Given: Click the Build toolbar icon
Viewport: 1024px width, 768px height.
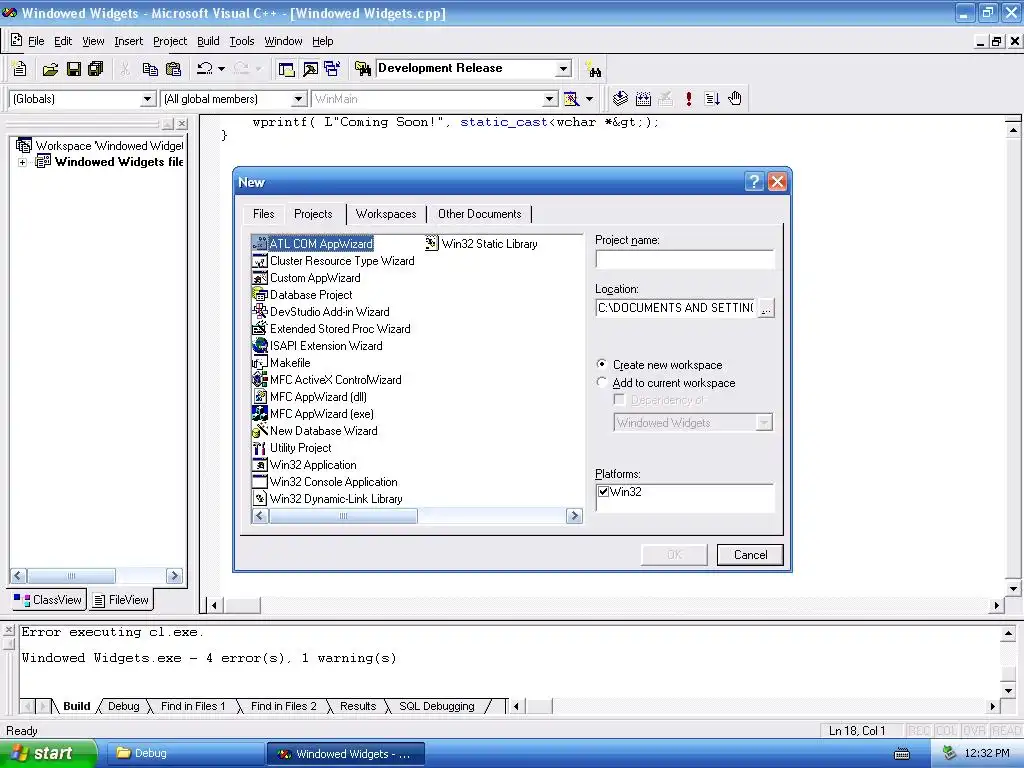Looking at the screenshot, I should click(x=643, y=99).
